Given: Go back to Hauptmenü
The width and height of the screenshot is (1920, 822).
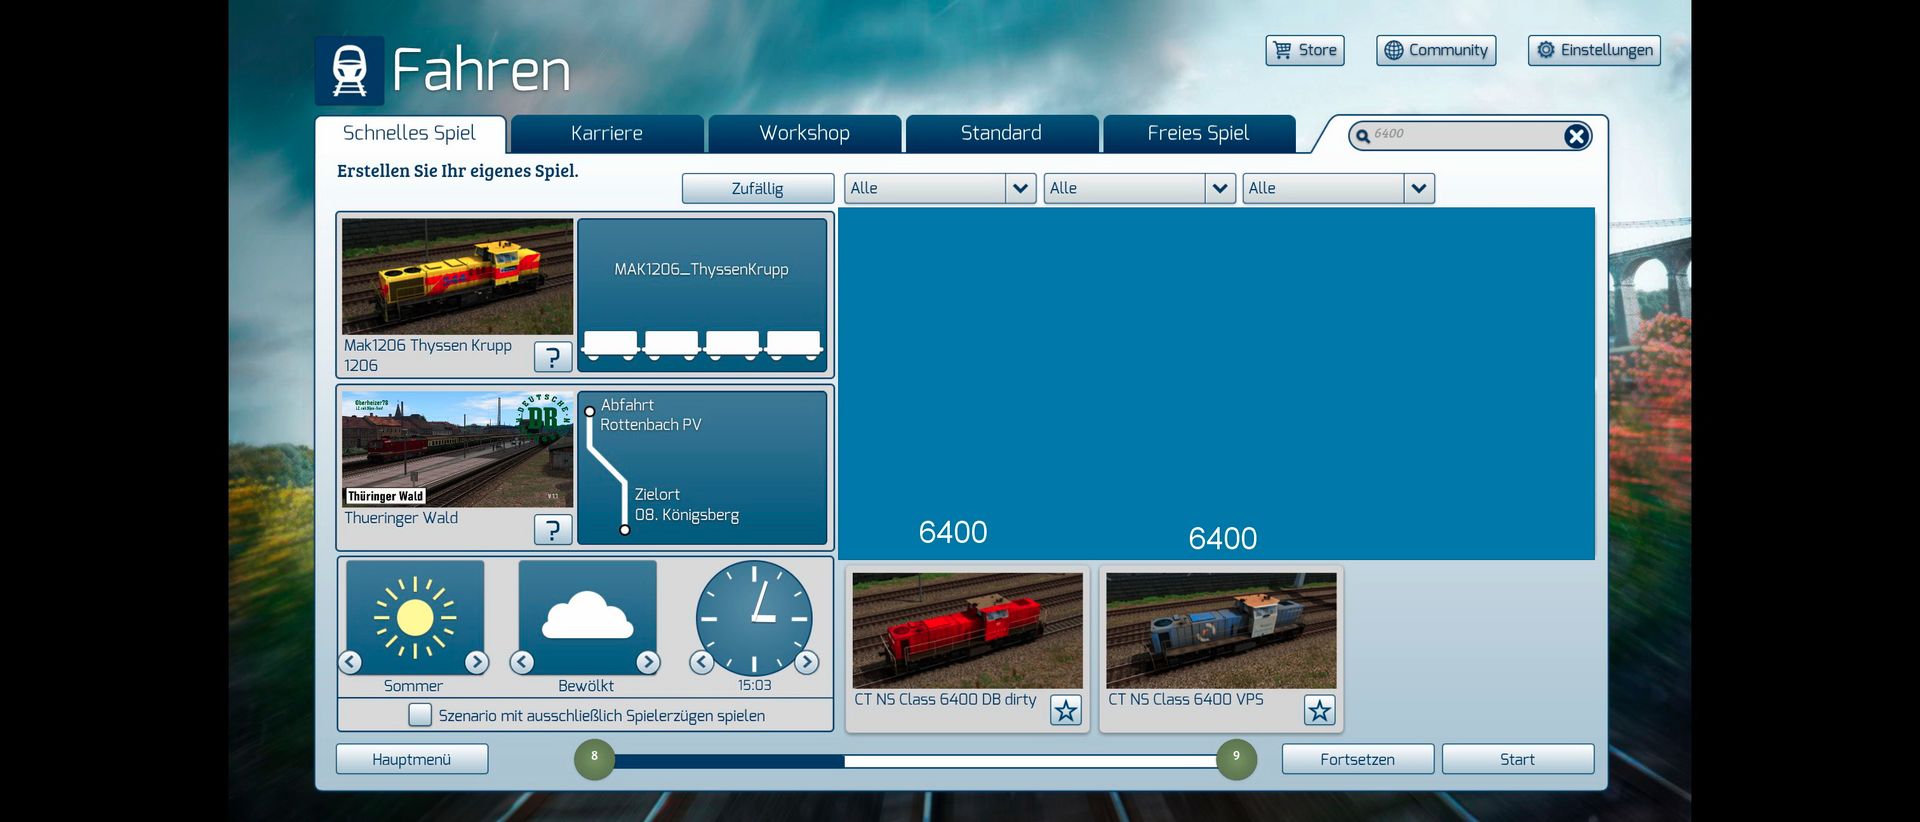Looking at the screenshot, I should [x=412, y=759].
